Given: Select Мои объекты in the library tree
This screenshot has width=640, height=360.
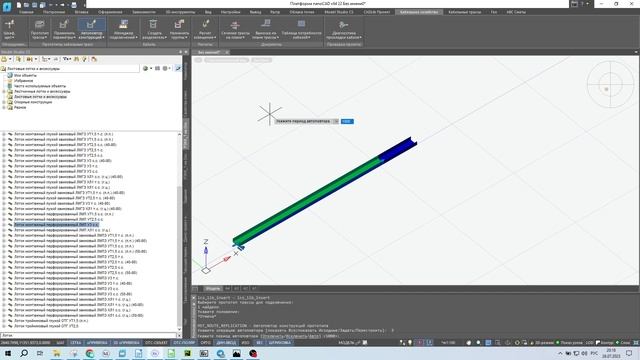Looking at the screenshot, I should (x=25, y=76).
